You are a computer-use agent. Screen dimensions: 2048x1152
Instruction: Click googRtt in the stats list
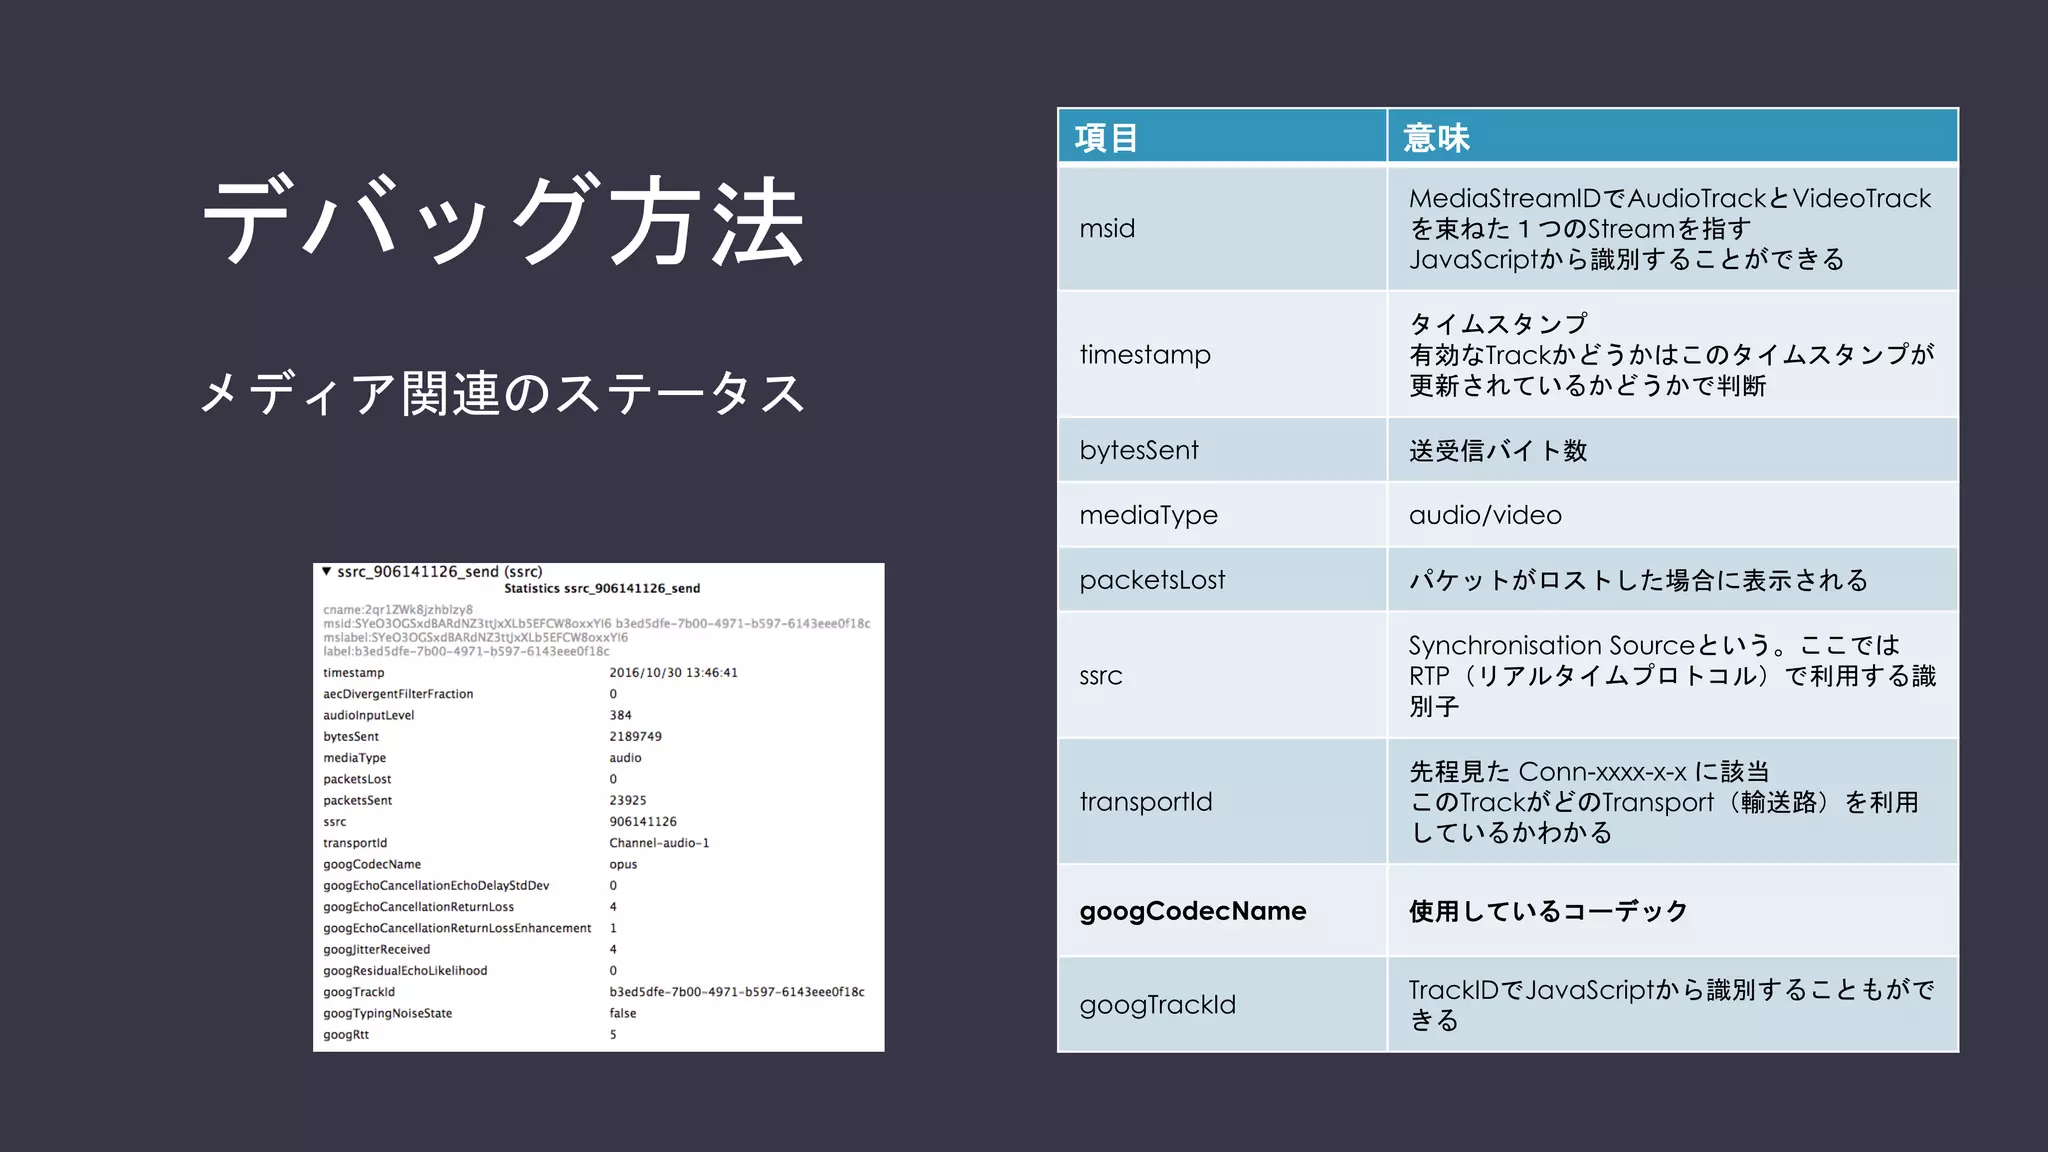tap(346, 1034)
